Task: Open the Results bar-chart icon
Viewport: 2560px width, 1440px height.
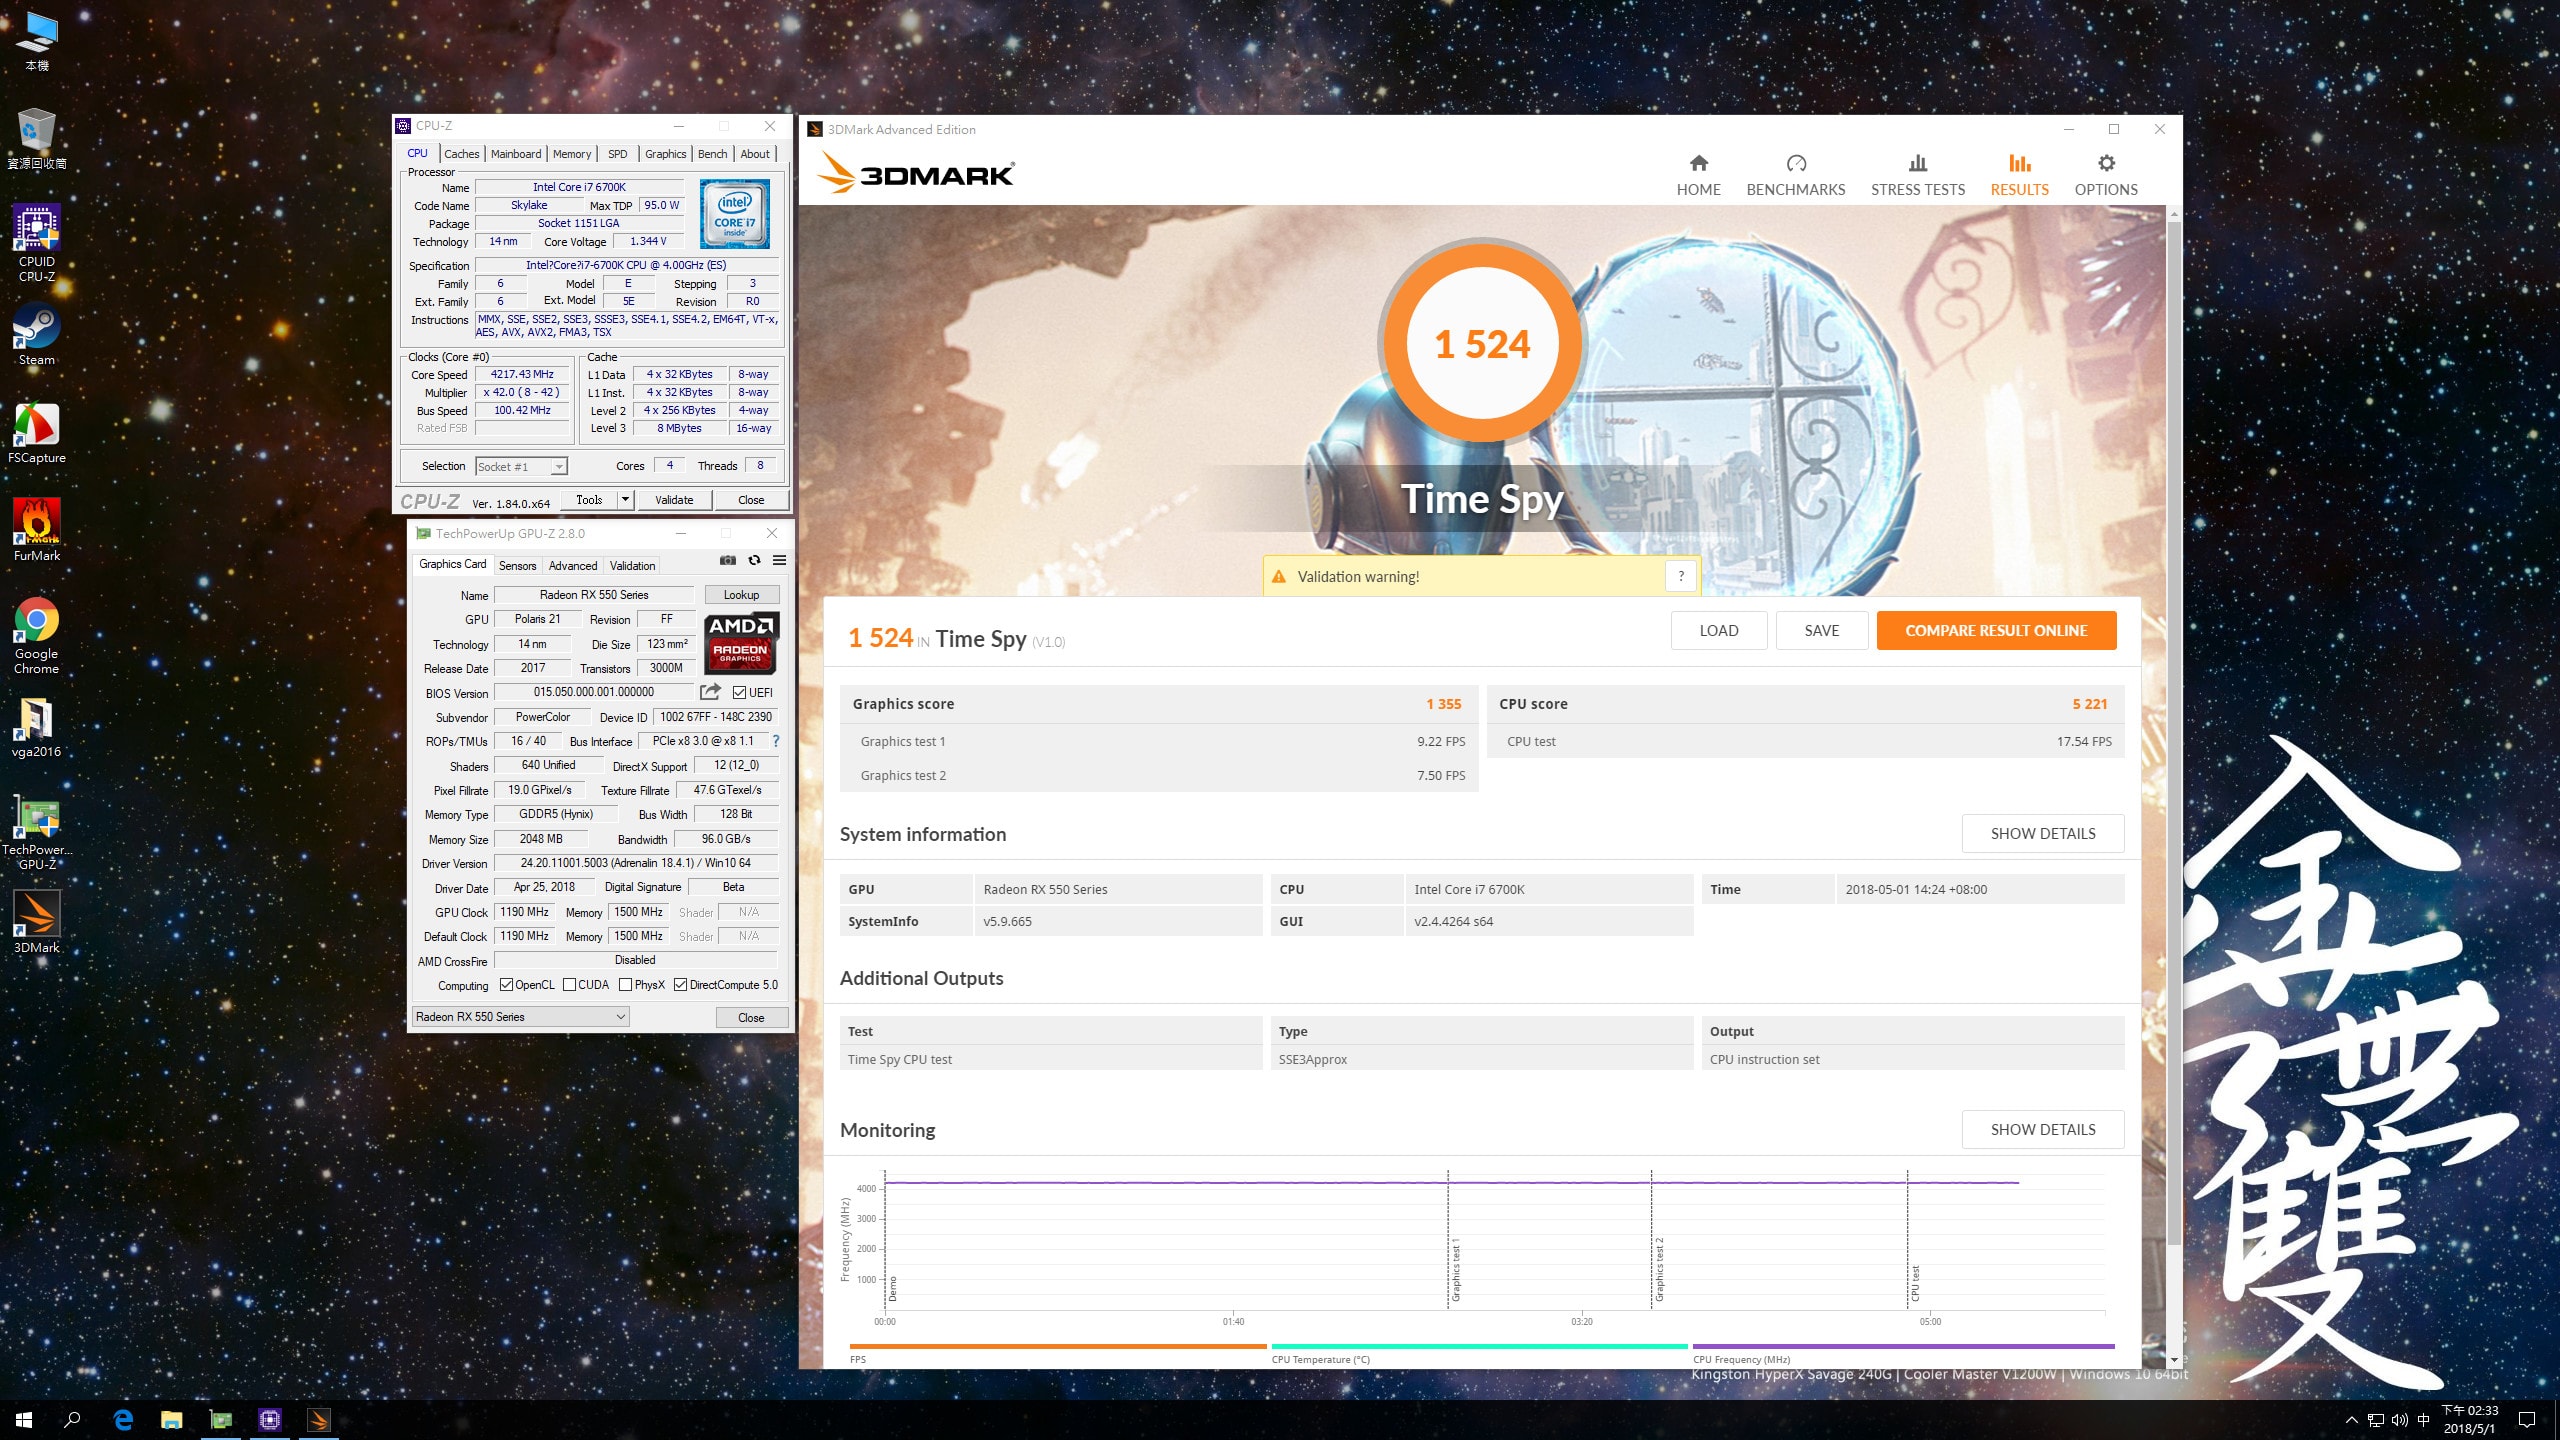Action: 2019,163
